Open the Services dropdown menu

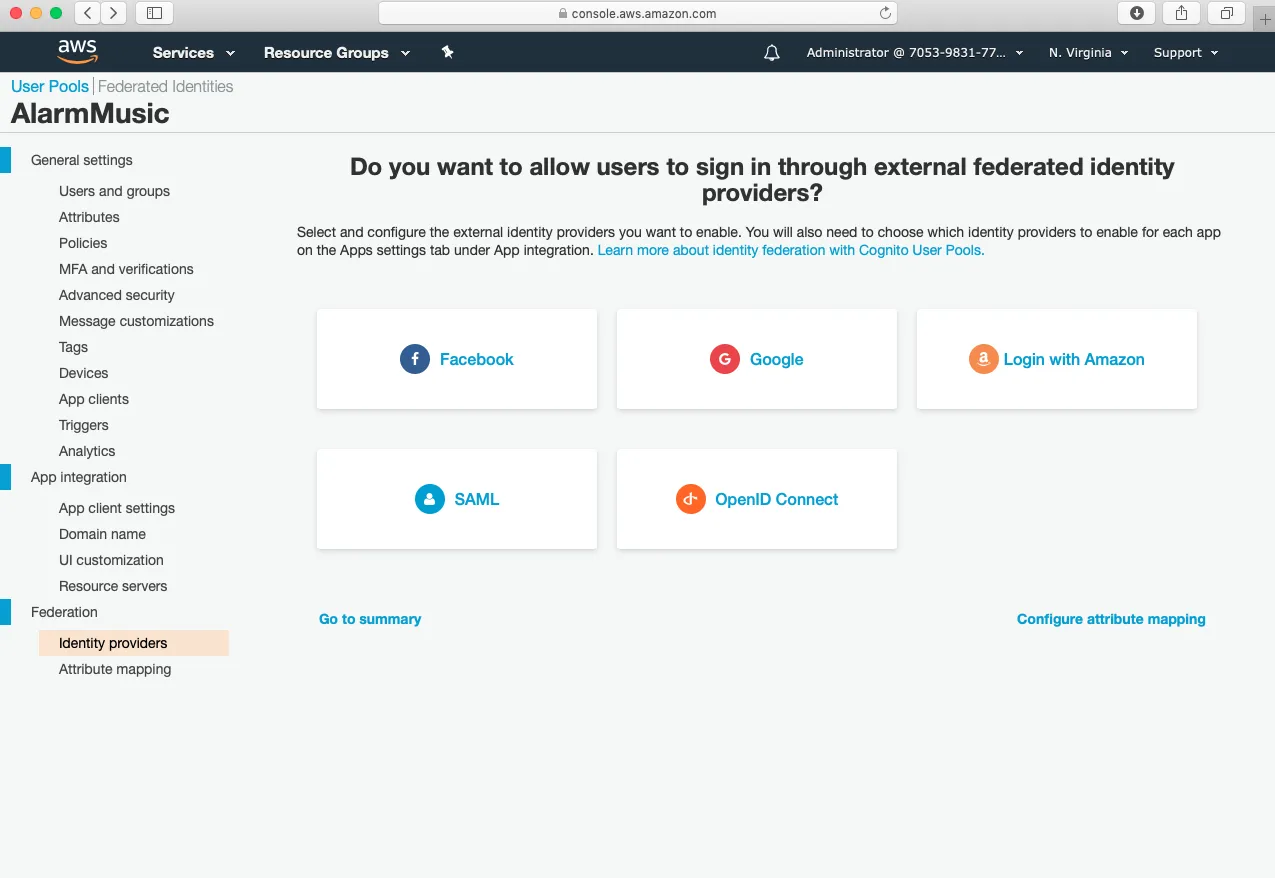coord(194,53)
